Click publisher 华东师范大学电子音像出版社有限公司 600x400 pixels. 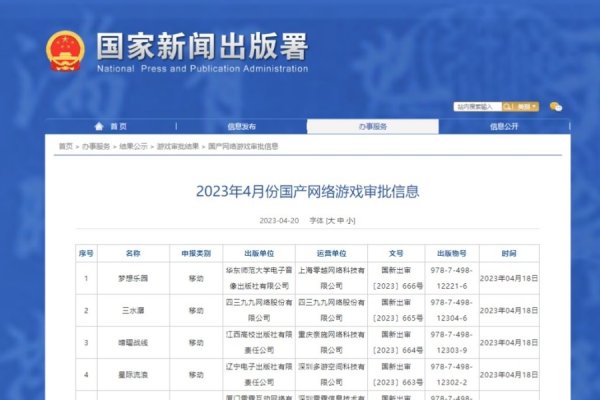[x=259, y=278]
